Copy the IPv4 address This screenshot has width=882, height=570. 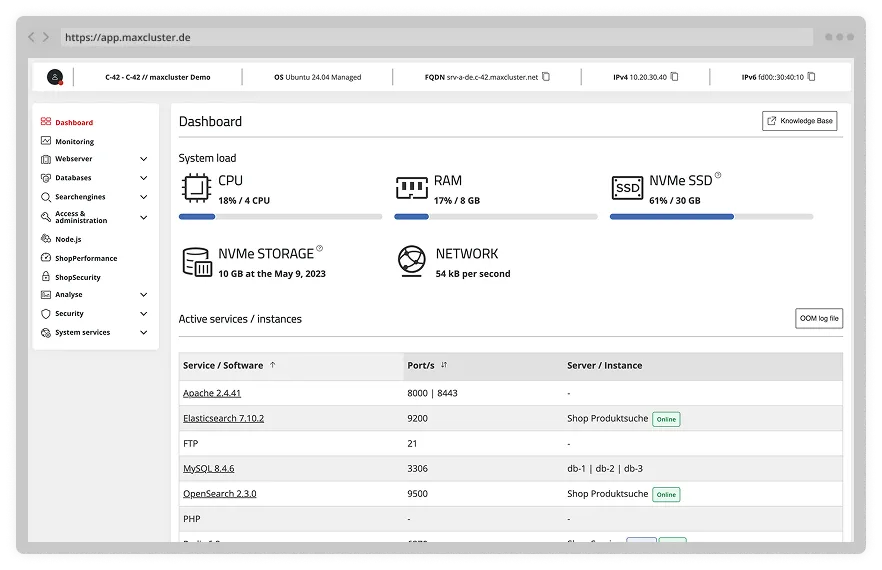tap(674, 77)
